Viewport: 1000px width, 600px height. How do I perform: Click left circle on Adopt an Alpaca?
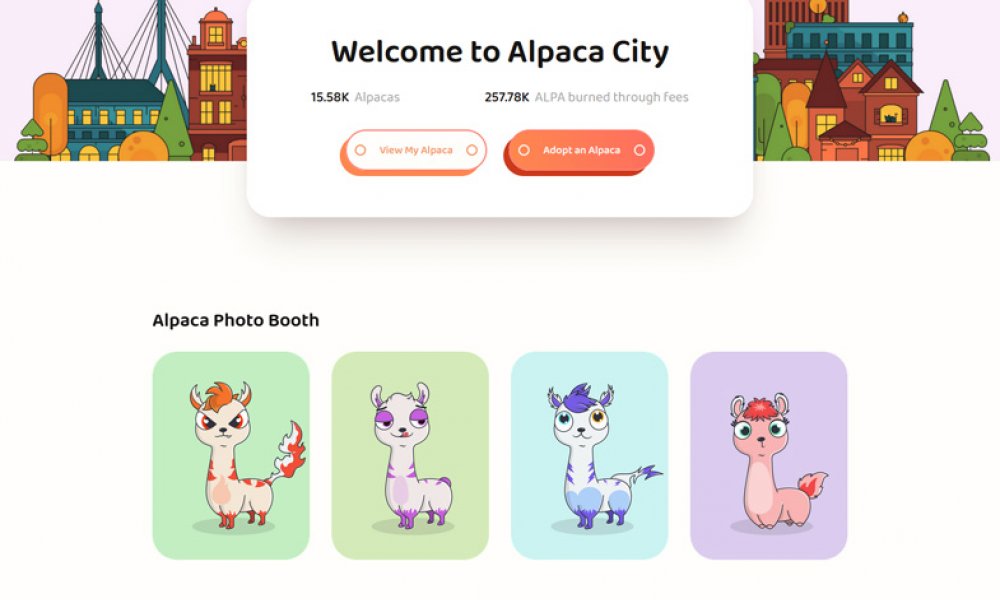pyautogui.click(x=524, y=150)
